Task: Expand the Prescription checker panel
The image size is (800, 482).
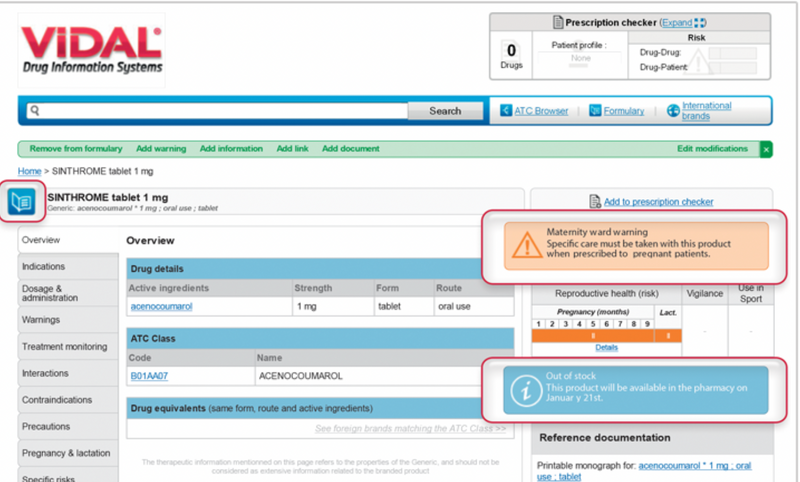Action: tap(677, 22)
